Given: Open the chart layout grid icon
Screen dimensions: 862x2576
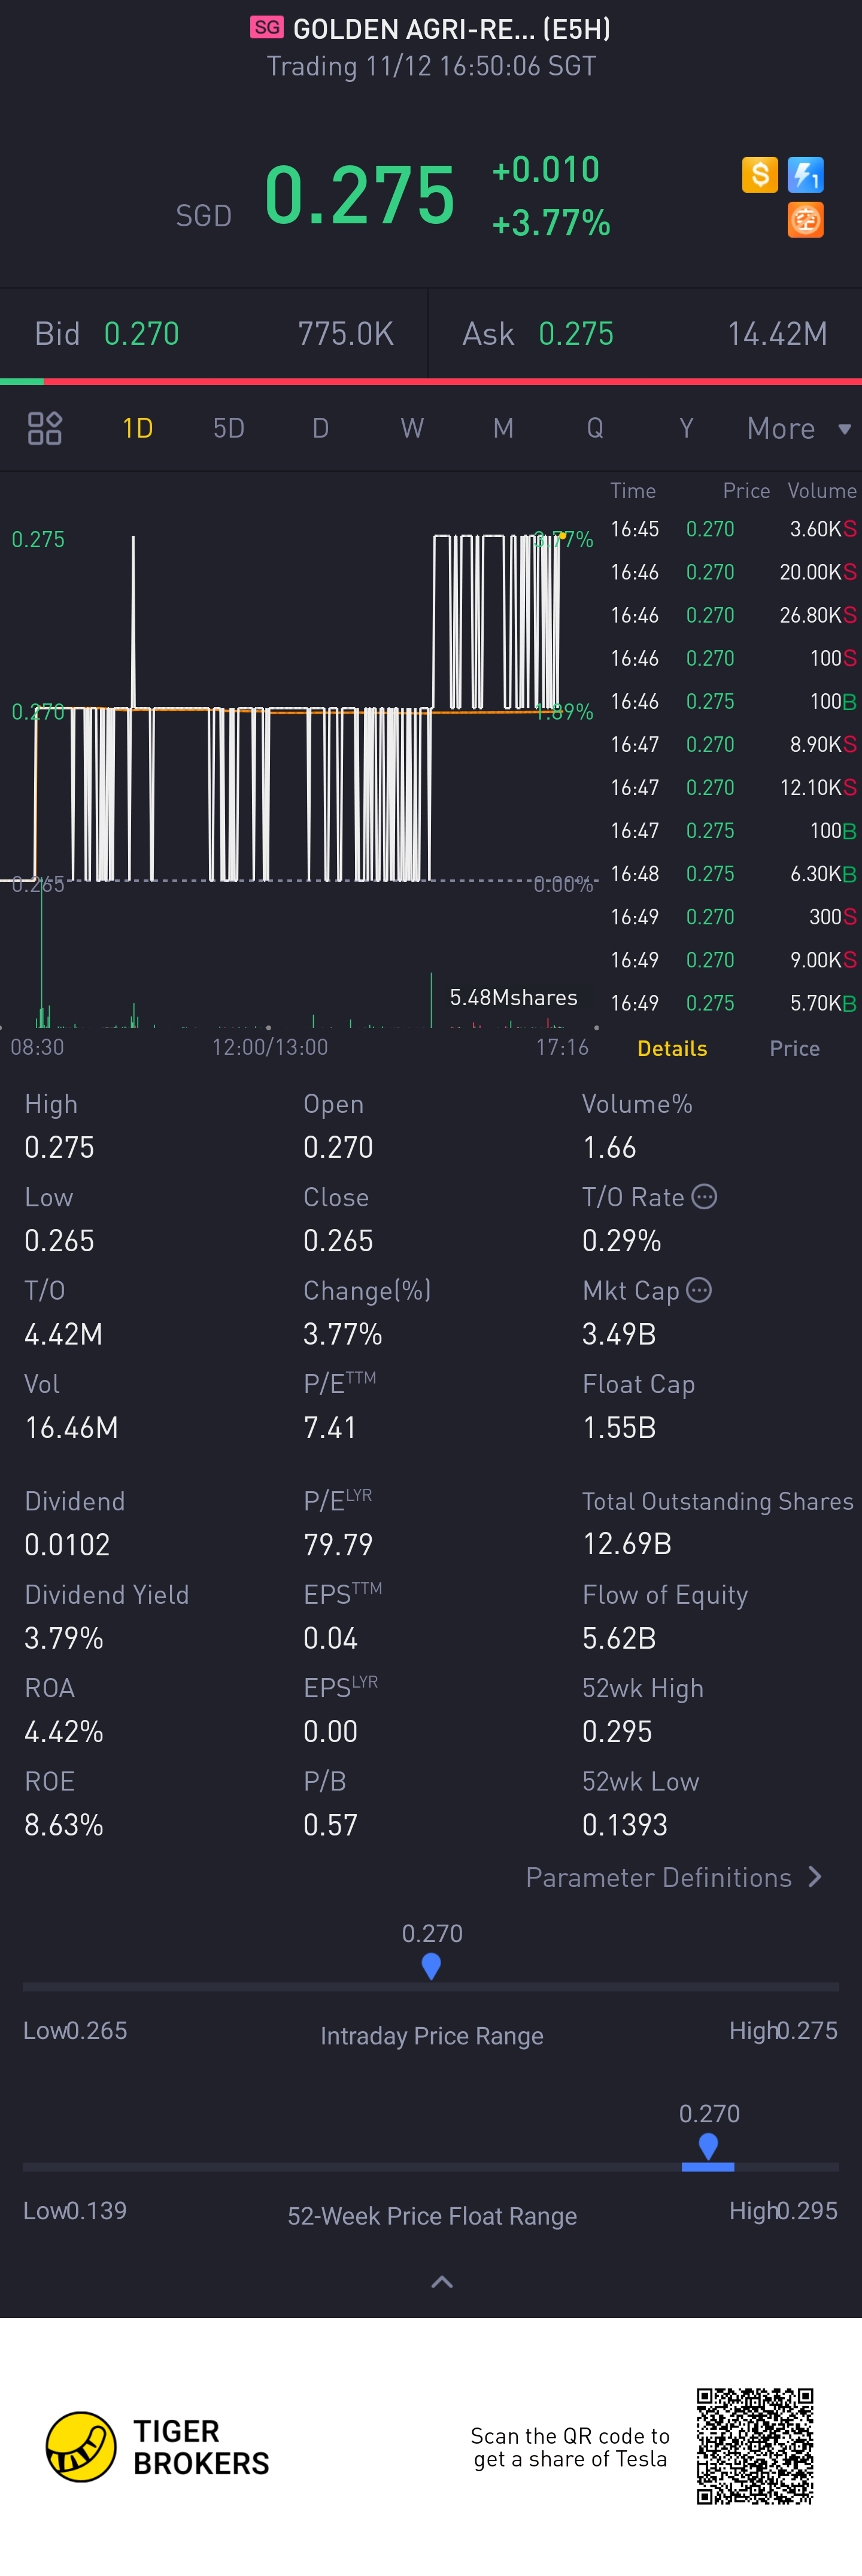Looking at the screenshot, I should (x=45, y=428).
